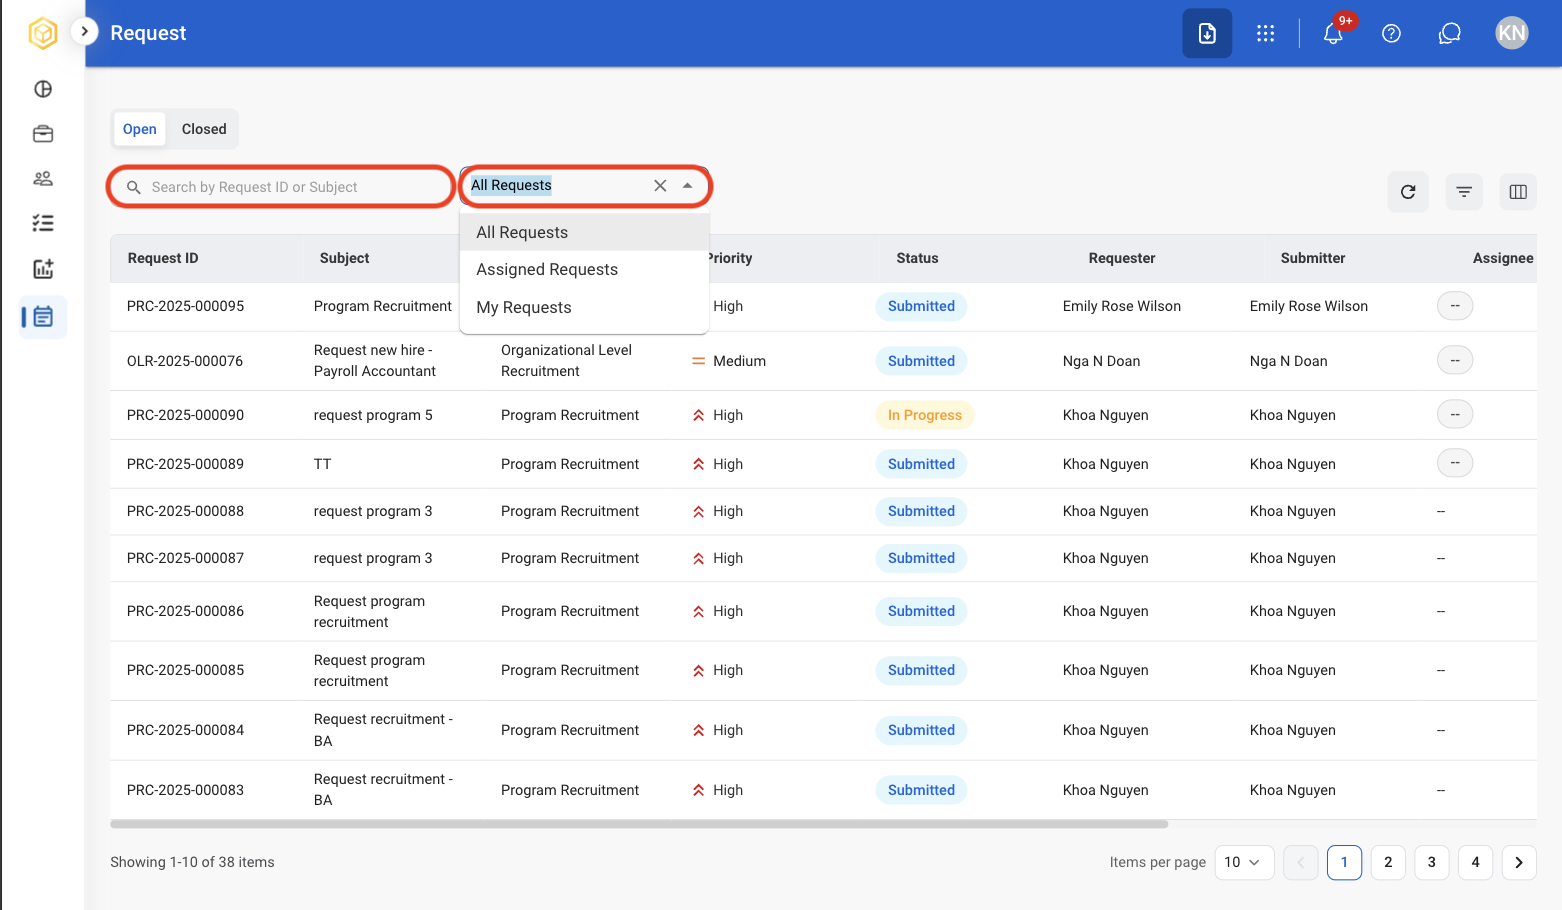Open the people sidebar icon
This screenshot has width=1562, height=910.
(43, 179)
